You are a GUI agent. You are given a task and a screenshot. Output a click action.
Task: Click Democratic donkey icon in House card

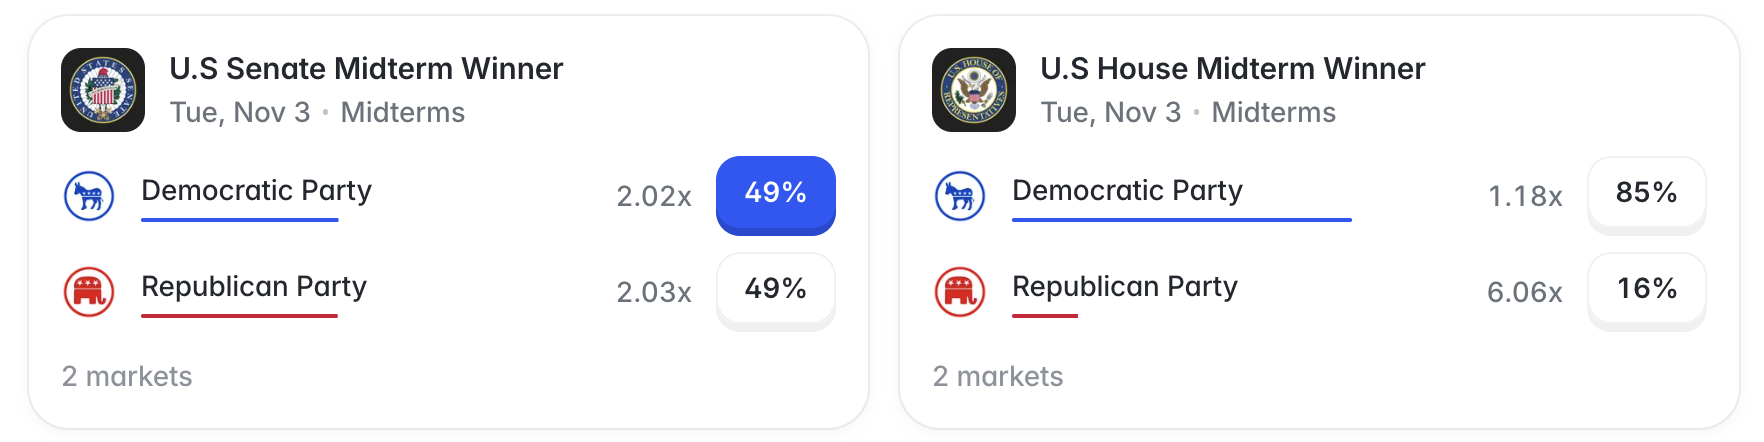[x=960, y=196]
